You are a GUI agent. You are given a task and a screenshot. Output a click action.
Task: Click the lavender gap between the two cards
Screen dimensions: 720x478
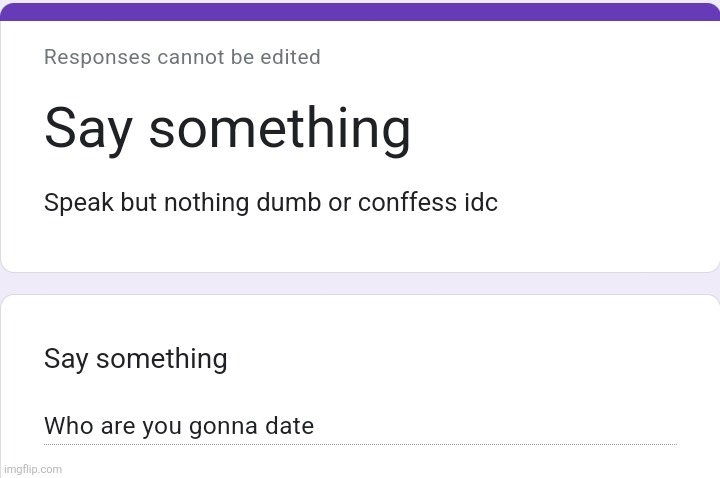(x=360, y=283)
